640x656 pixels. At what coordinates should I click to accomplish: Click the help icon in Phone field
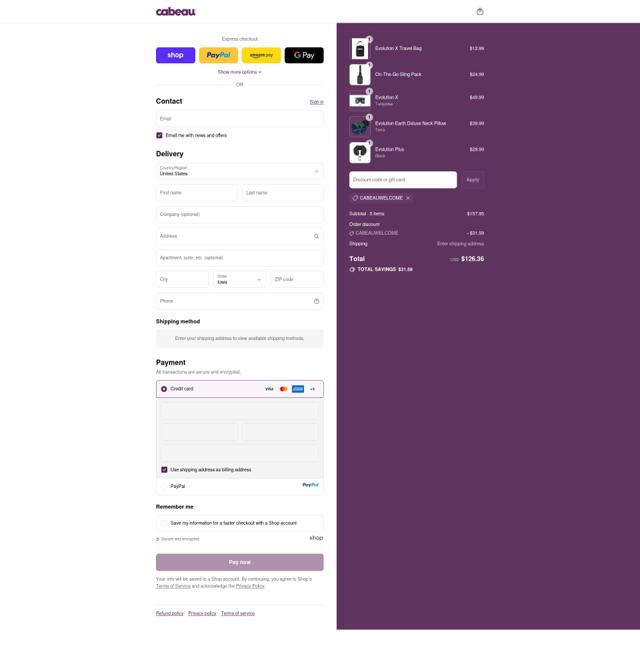click(x=316, y=301)
